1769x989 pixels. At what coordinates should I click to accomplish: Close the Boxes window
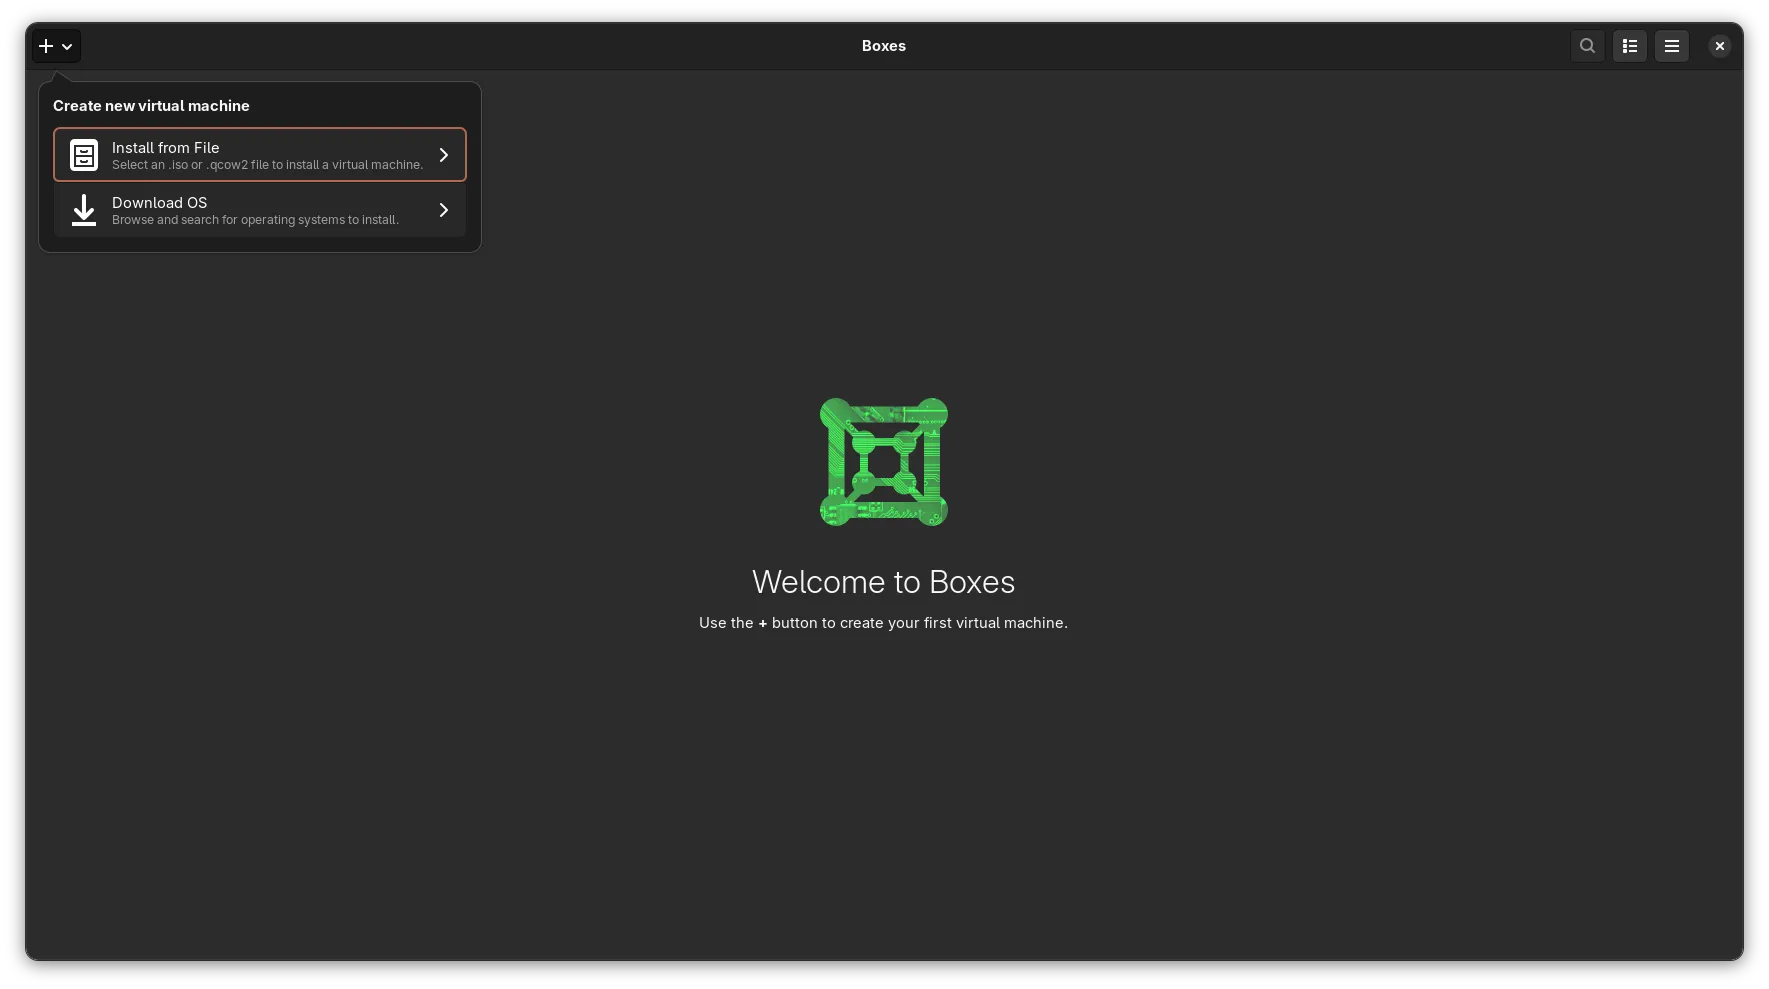(1720, 46)
